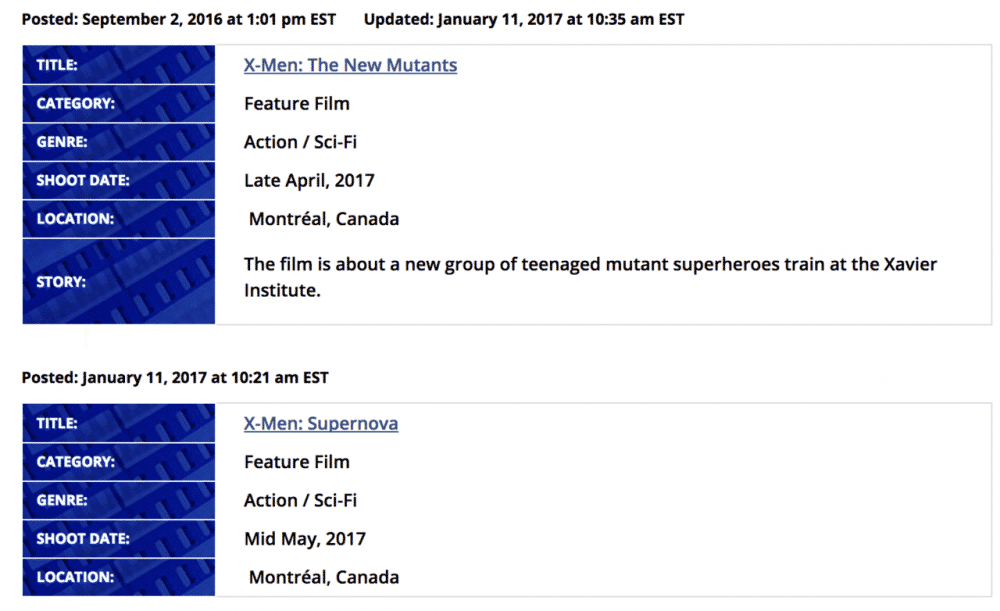1000x611 pixels.
Task: Click Montréal, Canada in the Supernova table
Action: coord(323,577)
